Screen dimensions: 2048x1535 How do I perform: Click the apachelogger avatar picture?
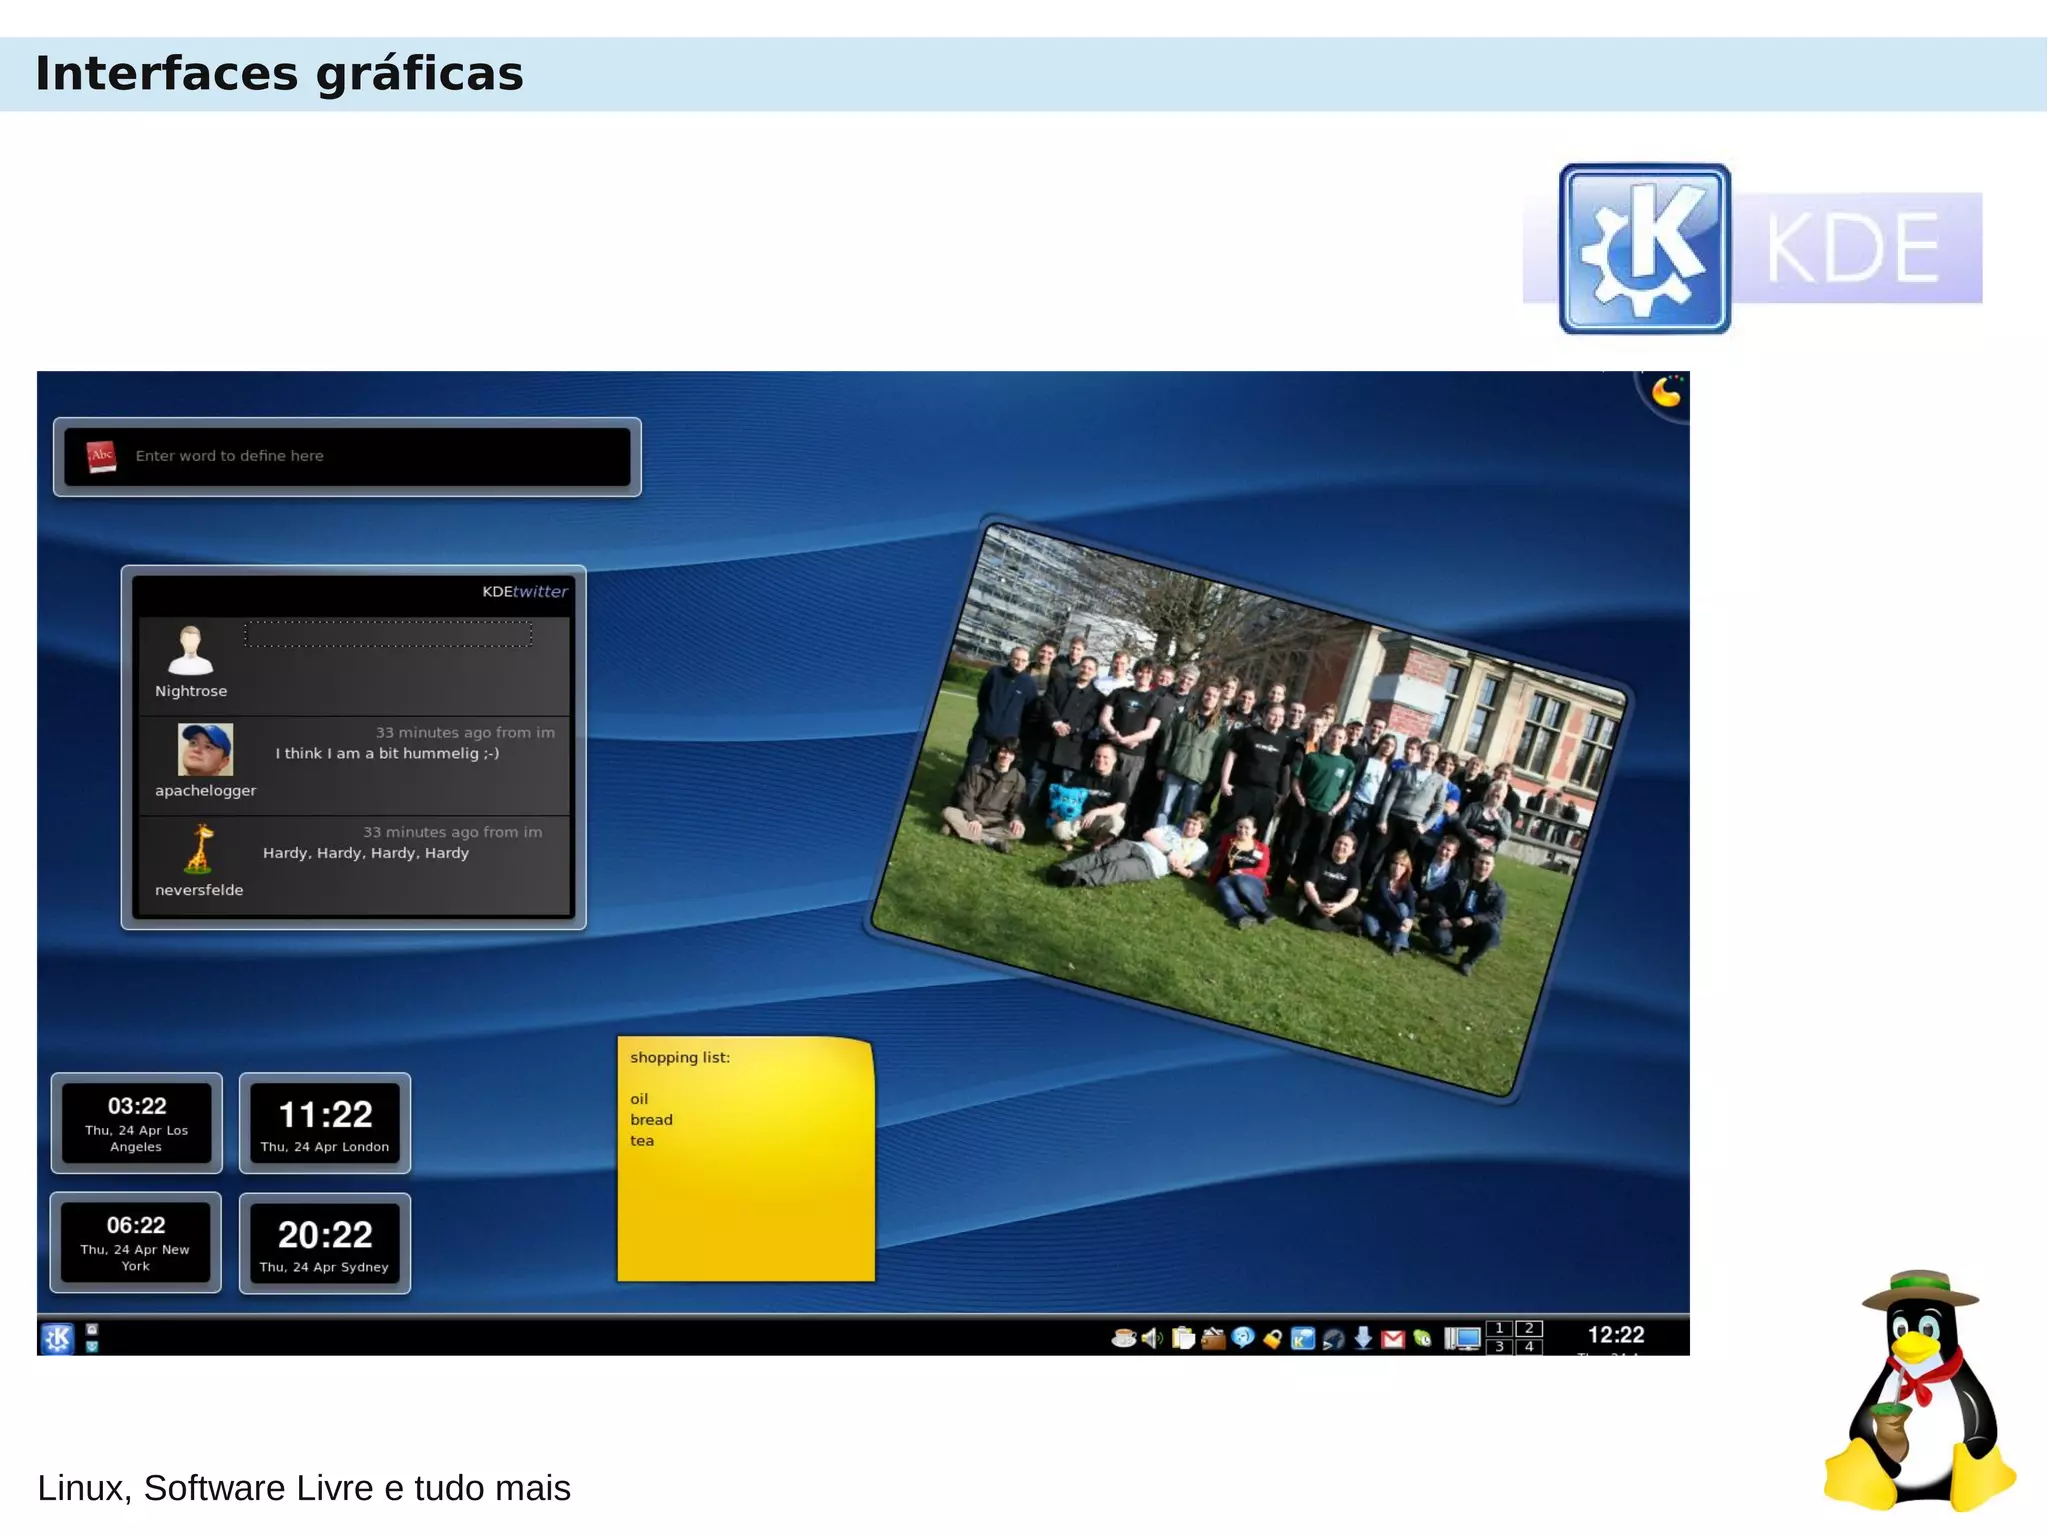(205, 750)
